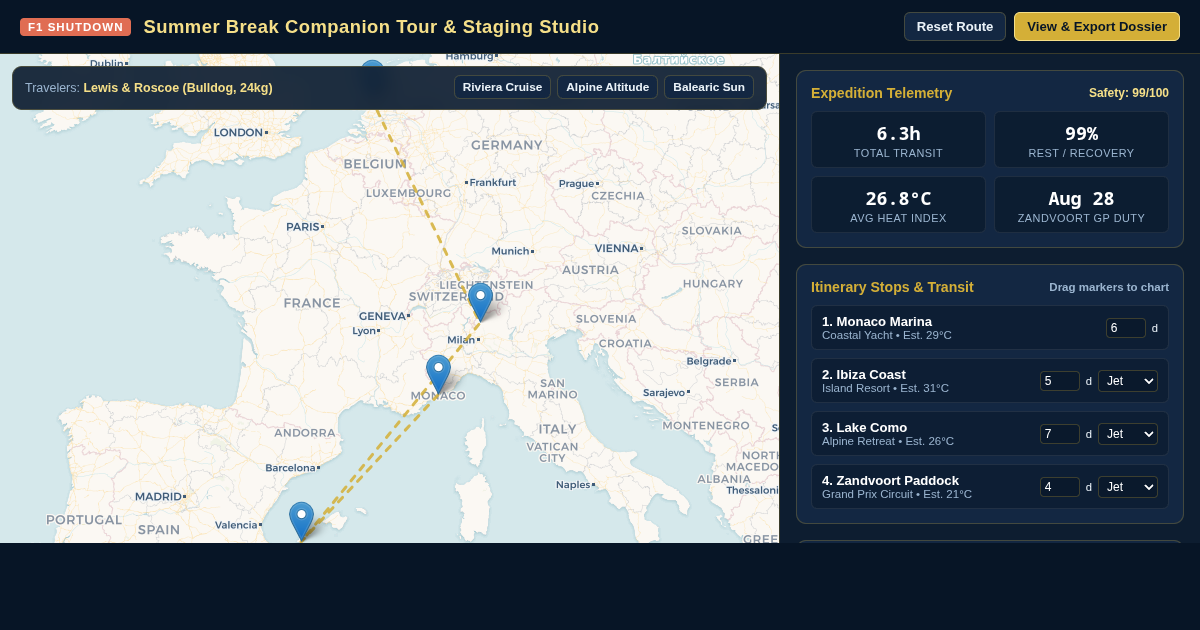Image resolution: width=1200 pixels, height=630 pixels.
Task: Select the 2. Ibiza Coast stop
Action: click(990, 381)
